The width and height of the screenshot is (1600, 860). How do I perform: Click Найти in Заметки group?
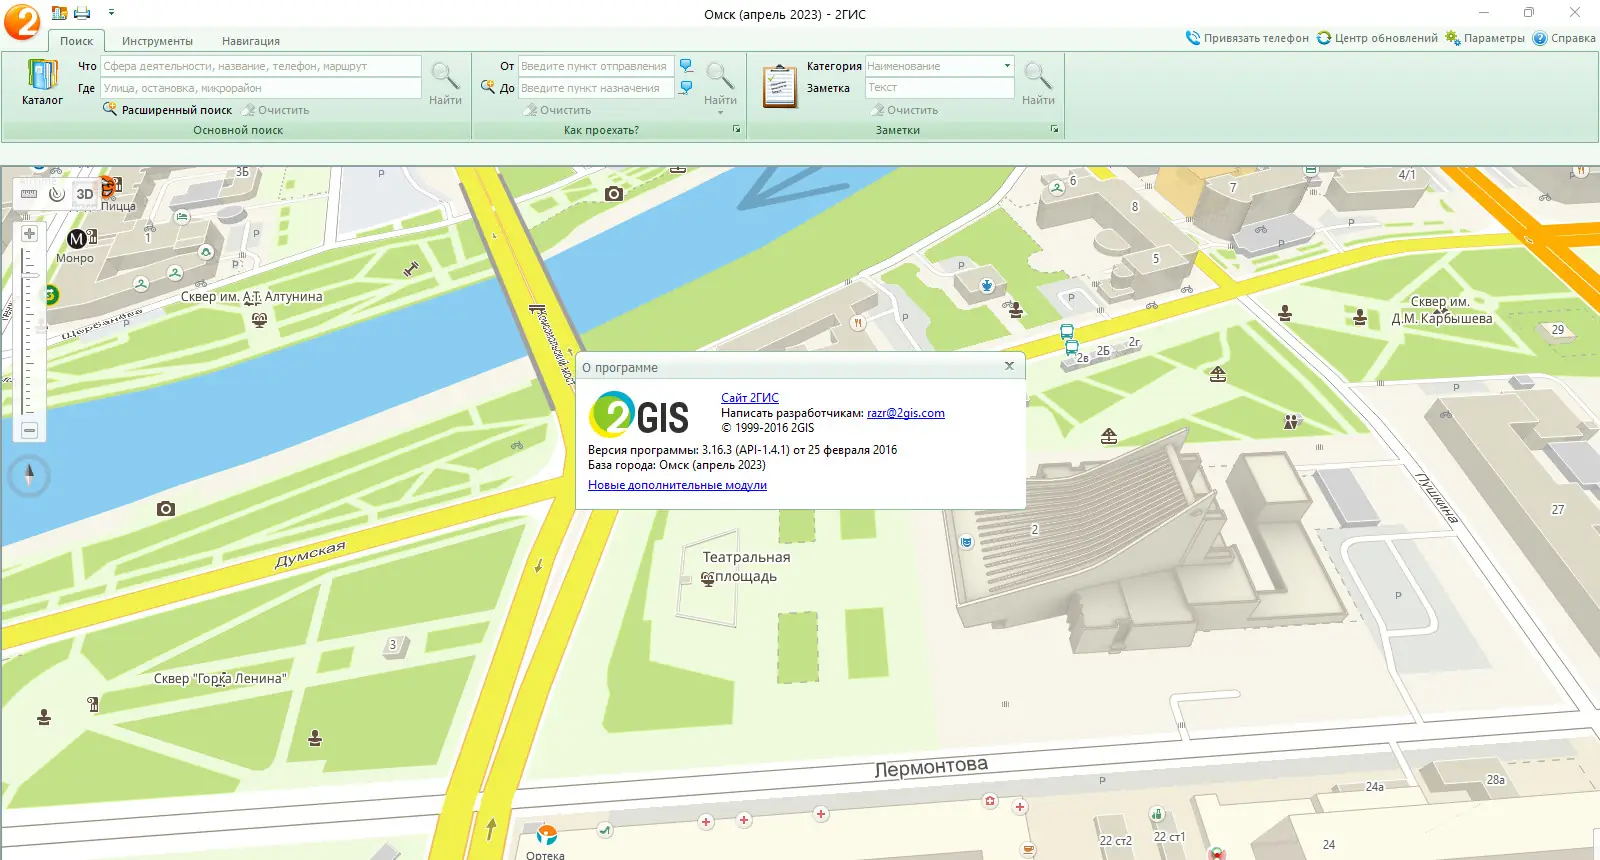pyautogui.click(x=1038, y=83)
